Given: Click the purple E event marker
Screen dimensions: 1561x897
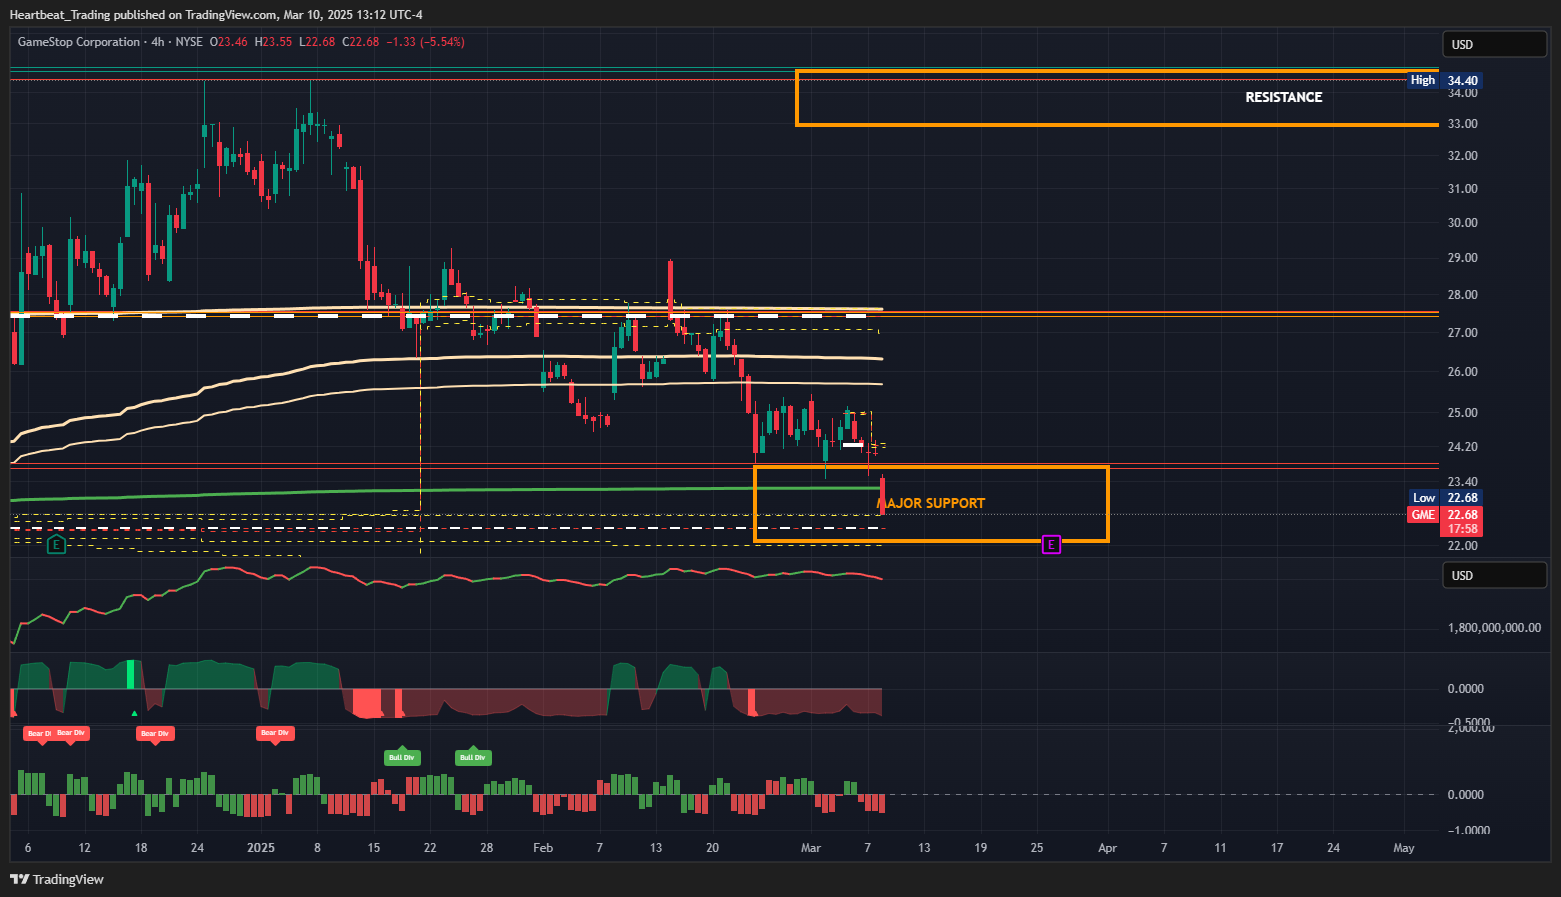Looking at the screenshot, I should [x=1051, y=544].
